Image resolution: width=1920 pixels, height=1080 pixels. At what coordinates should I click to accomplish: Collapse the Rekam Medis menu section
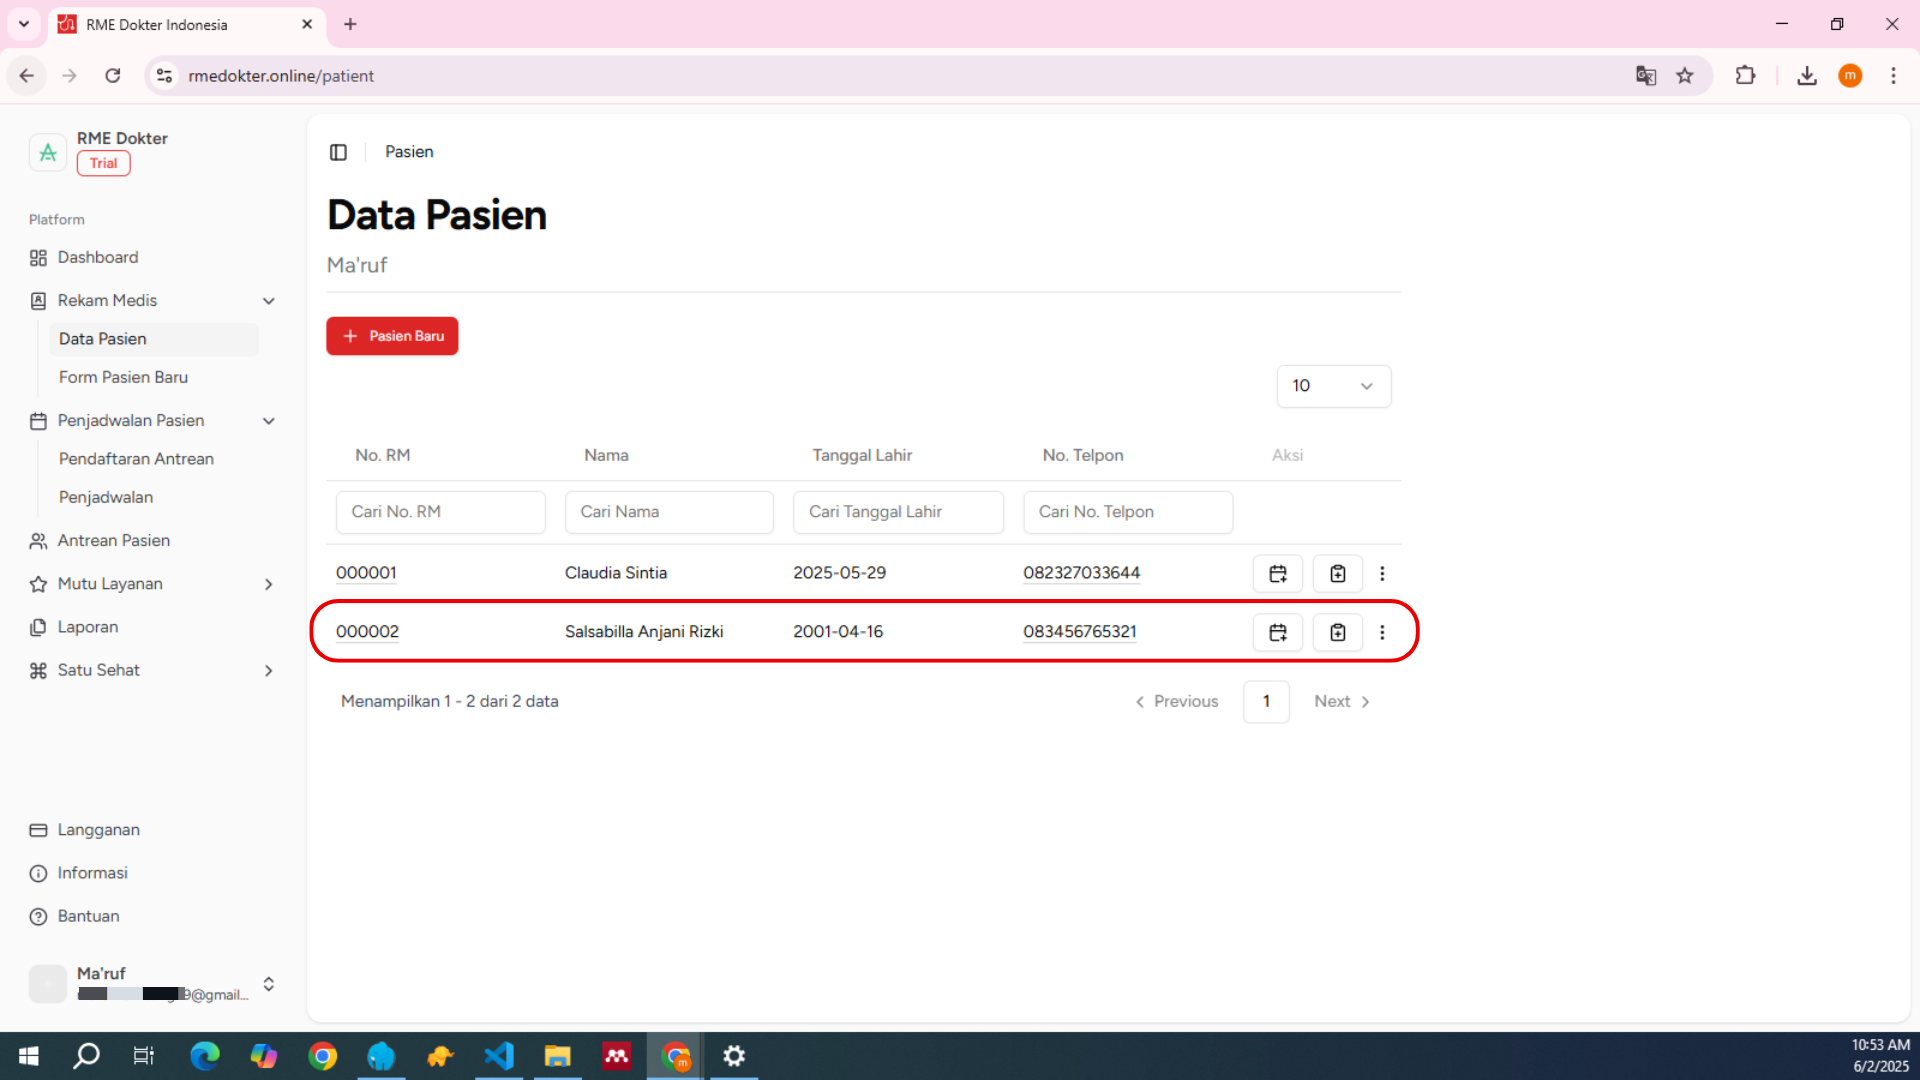pos(268,301)
